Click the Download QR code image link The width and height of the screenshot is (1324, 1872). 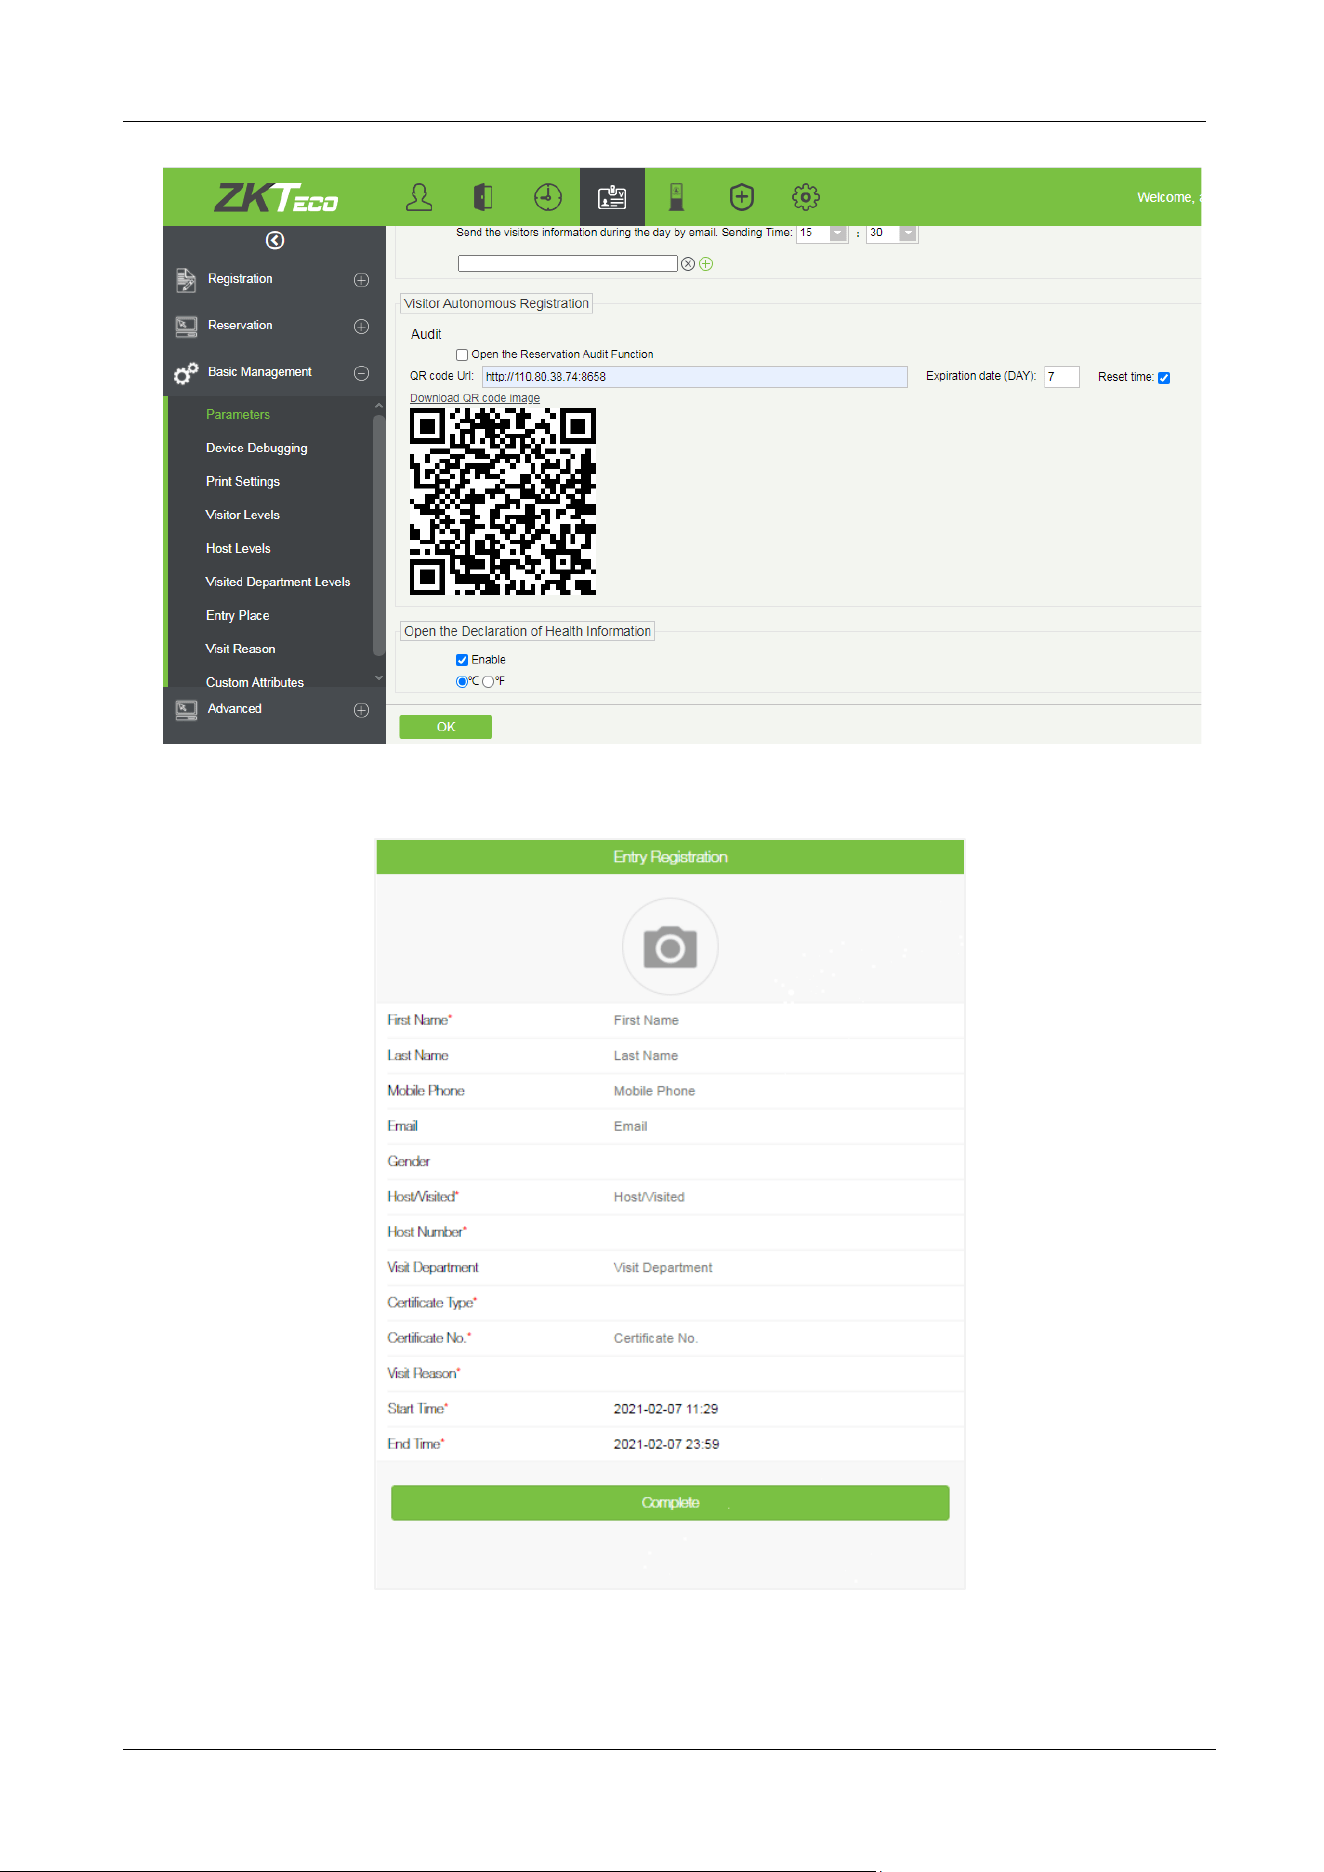tap(475, 398)
